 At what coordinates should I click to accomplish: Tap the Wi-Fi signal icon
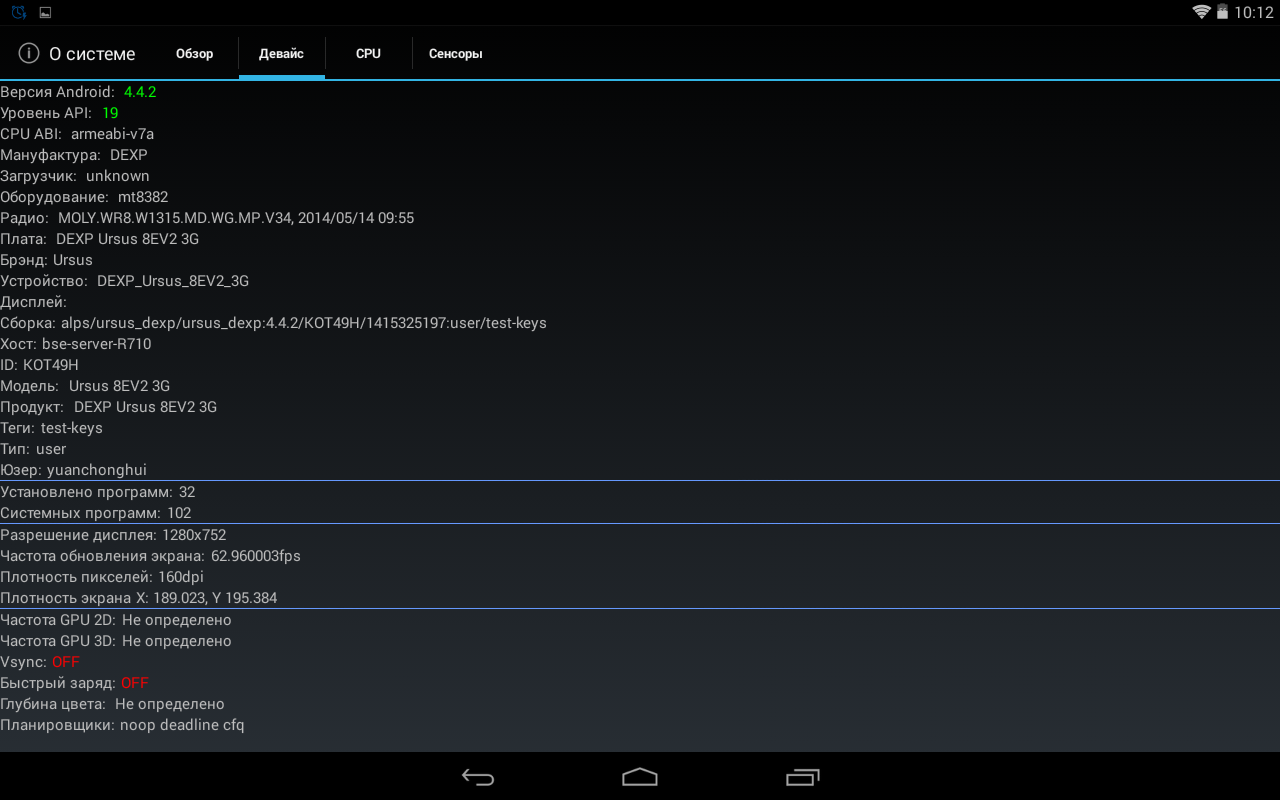coord(1201,12)
